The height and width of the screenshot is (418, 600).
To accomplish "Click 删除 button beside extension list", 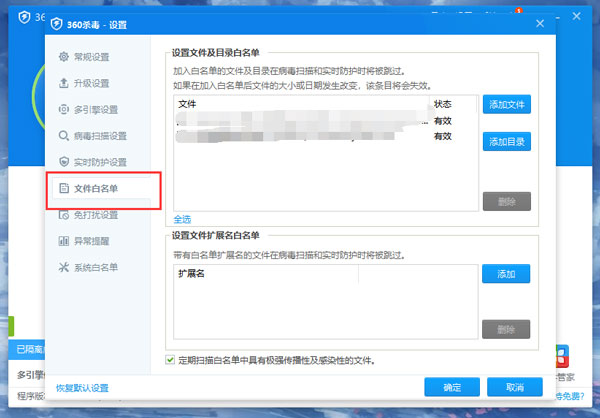I will 506,329.
